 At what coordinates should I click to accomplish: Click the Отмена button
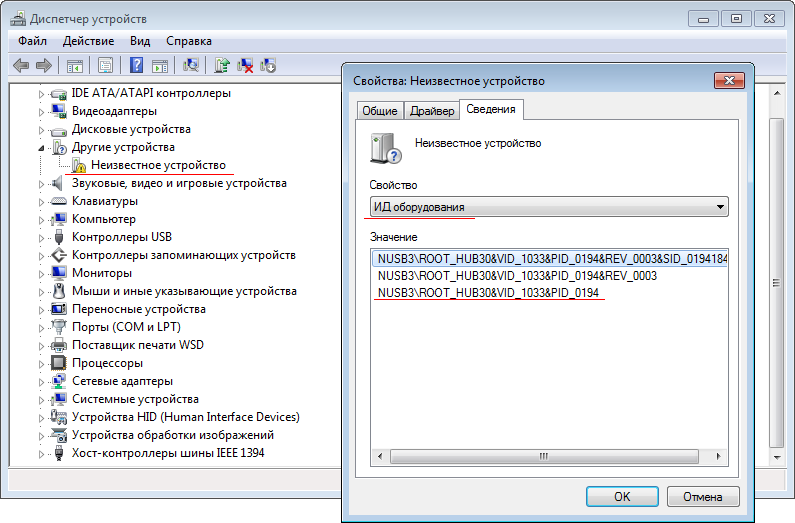tap(703, 497)
